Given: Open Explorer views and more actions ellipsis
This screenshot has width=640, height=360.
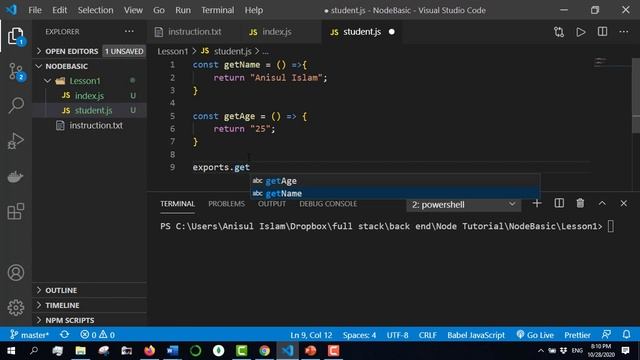Looking at the screenshot, I should 129,31.
